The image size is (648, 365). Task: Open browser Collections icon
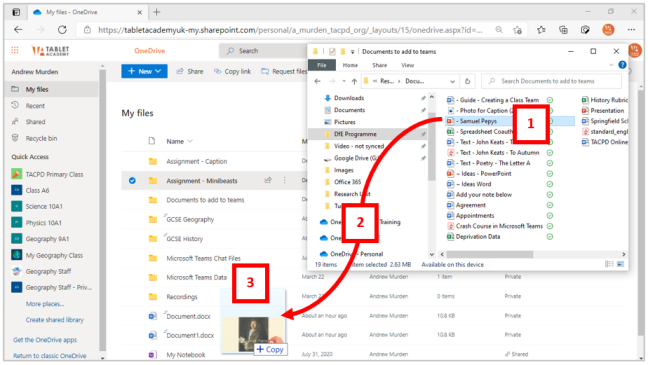point(563,30)
